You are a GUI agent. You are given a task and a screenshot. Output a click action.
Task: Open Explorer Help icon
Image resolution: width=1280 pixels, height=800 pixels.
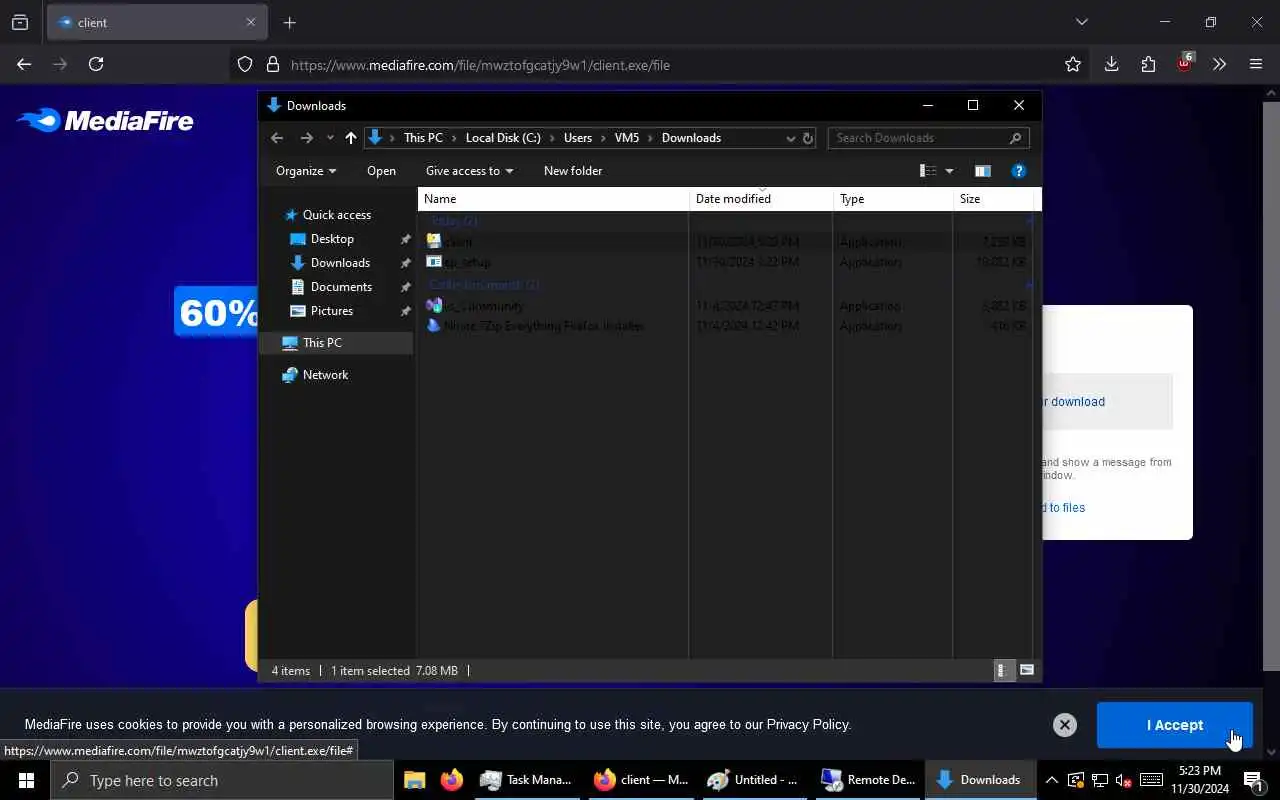[1018, 171]
